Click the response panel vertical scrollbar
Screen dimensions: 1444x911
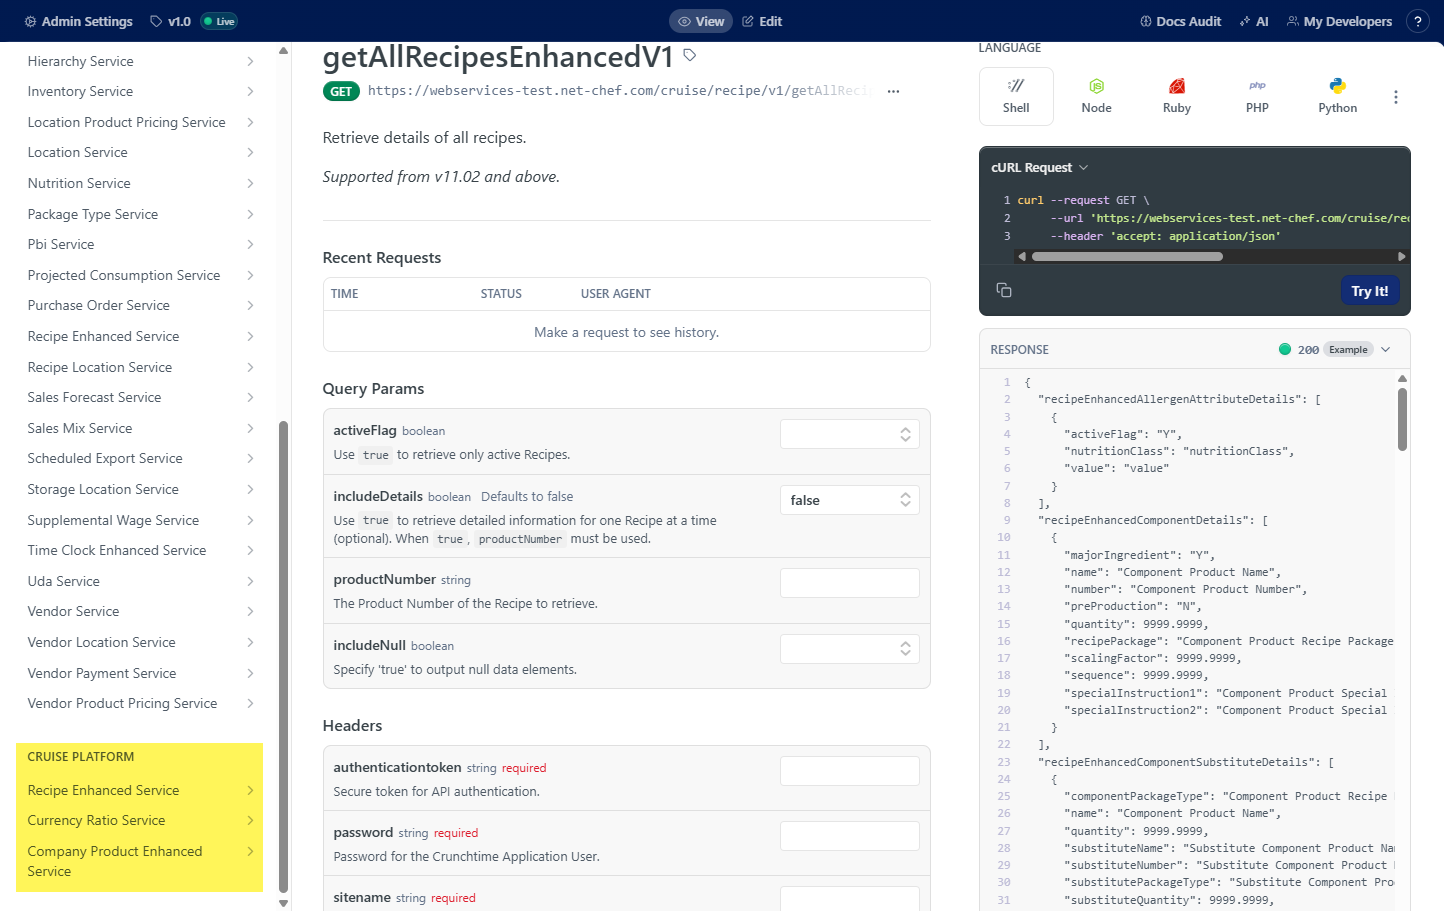[x=1402, y=420]
